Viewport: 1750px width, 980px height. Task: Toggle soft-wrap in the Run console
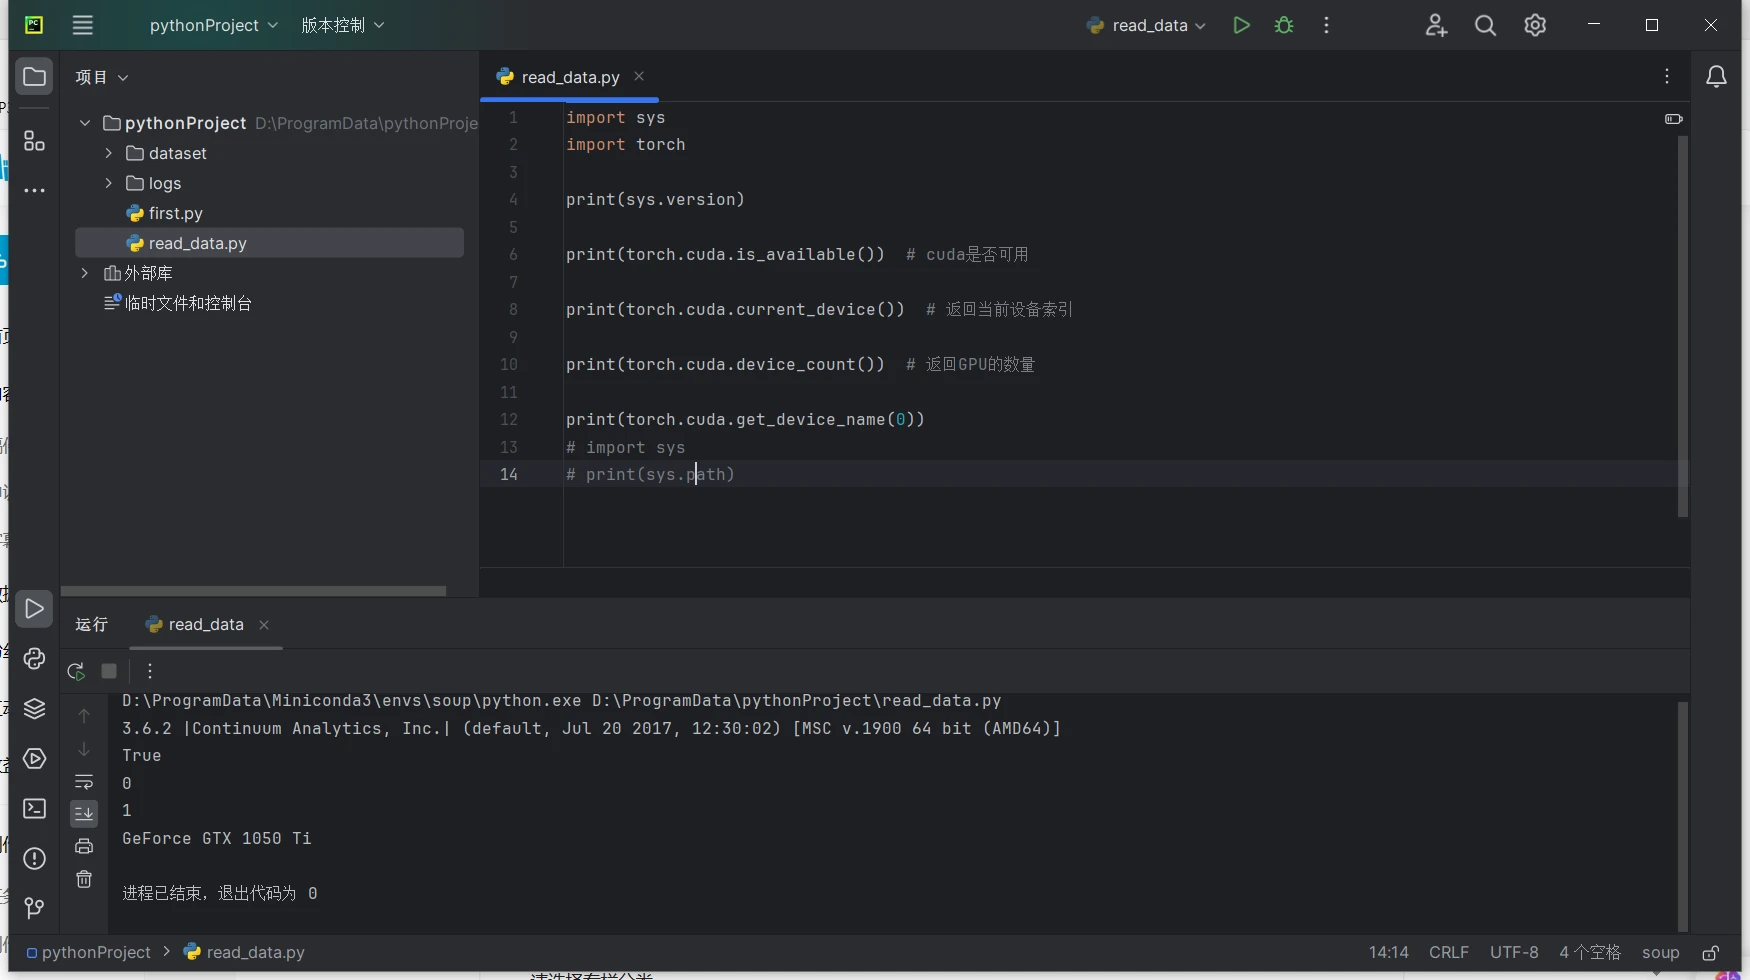click(84, 782)
